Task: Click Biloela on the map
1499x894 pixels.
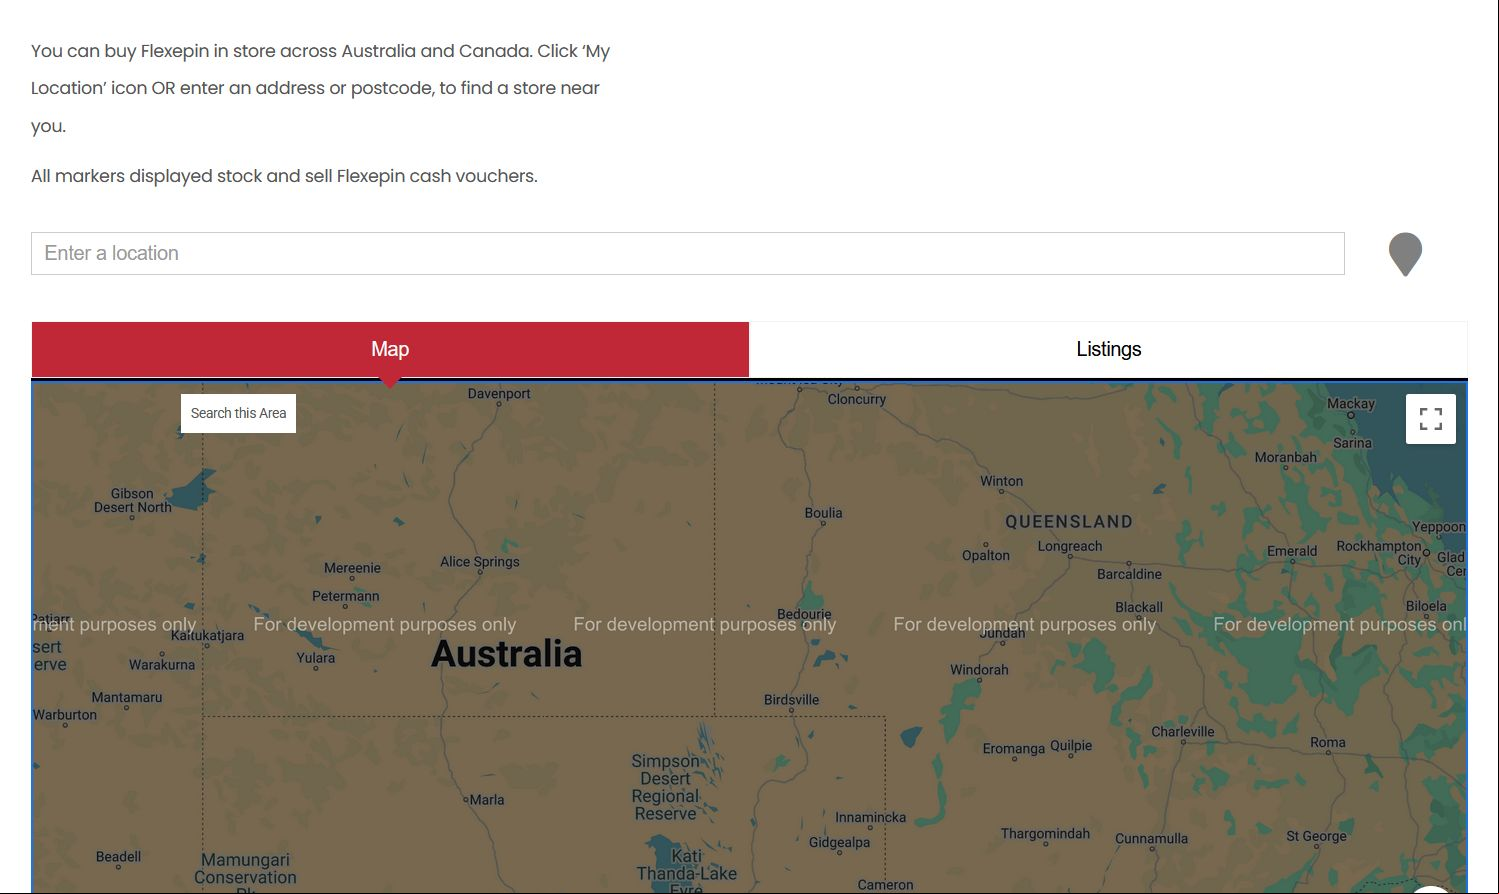Action: pos(1426,606)
